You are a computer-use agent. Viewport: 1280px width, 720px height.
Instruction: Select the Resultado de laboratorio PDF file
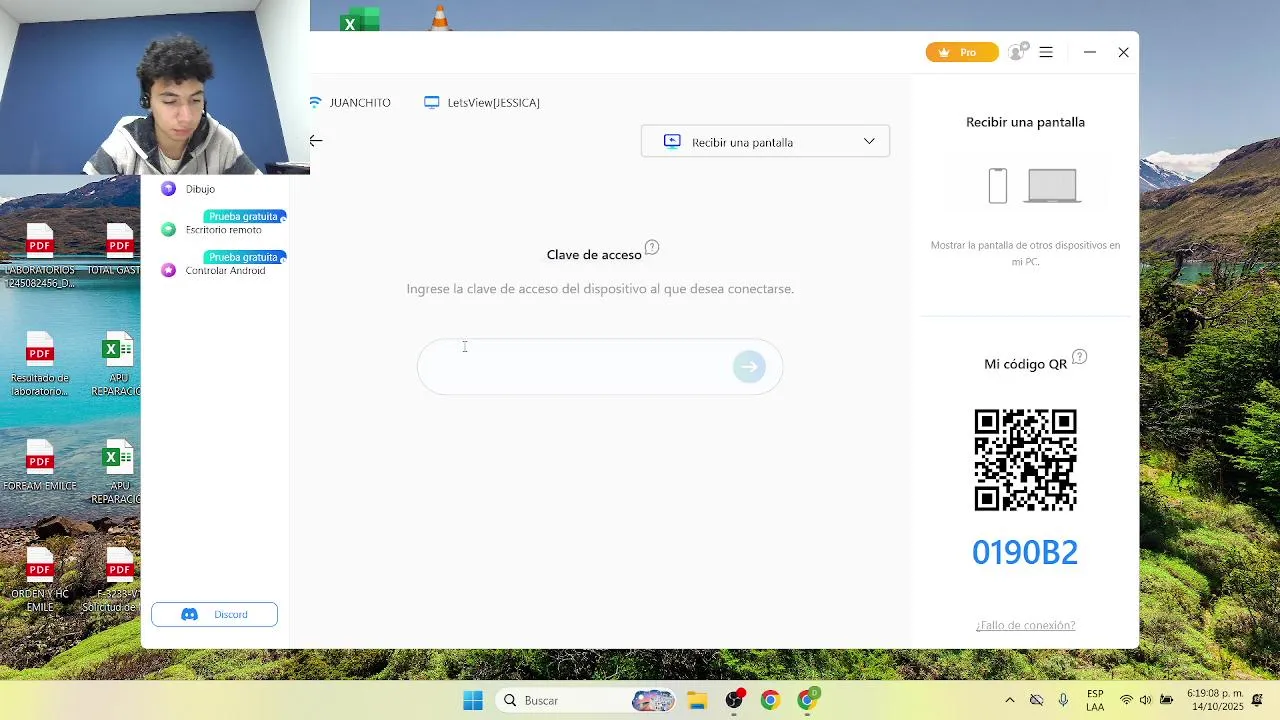(40, 364)
